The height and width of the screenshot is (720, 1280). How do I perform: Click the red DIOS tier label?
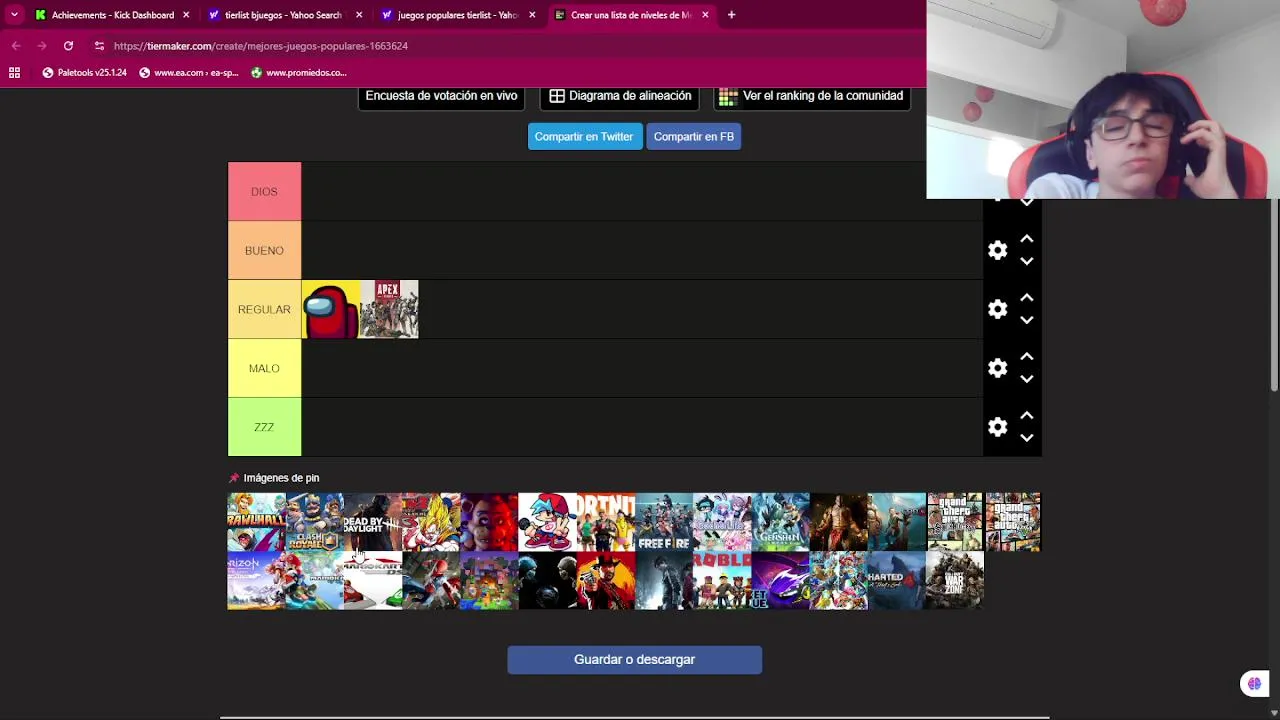[264, 191]
